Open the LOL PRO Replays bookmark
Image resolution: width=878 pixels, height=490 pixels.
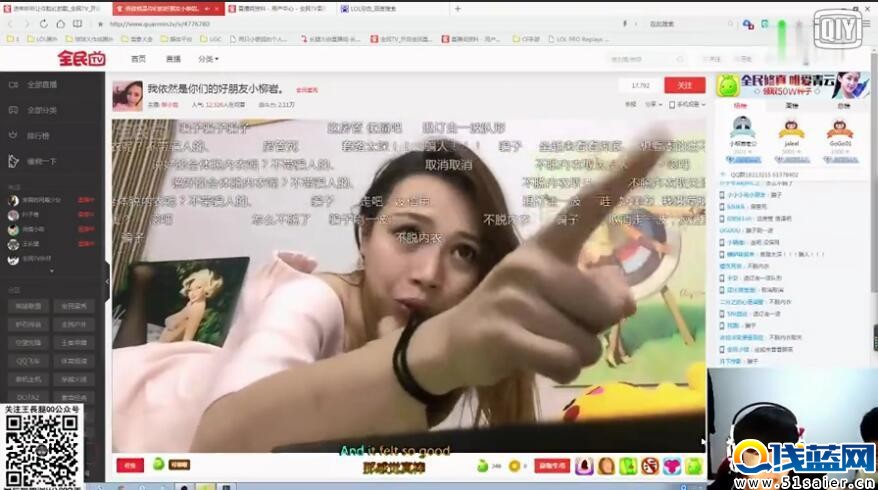click(579, 39)
